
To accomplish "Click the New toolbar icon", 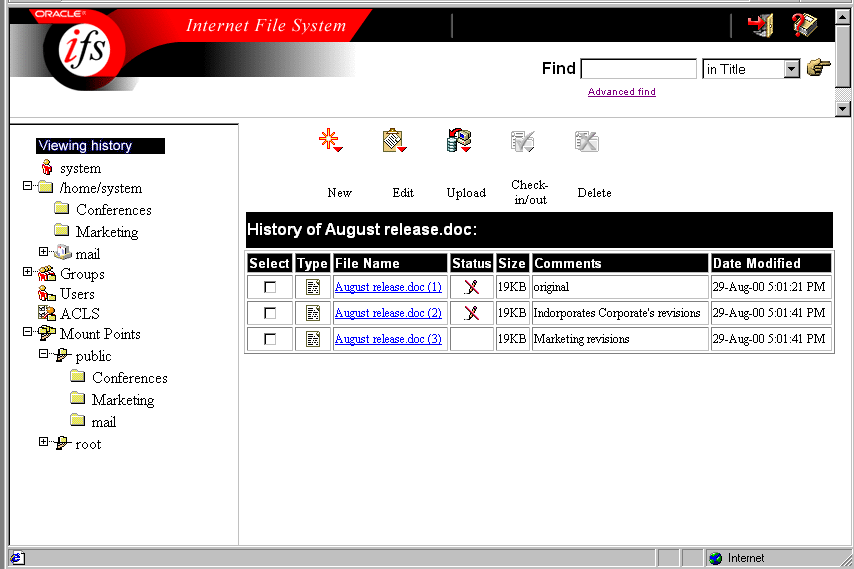I will (331, 140).
